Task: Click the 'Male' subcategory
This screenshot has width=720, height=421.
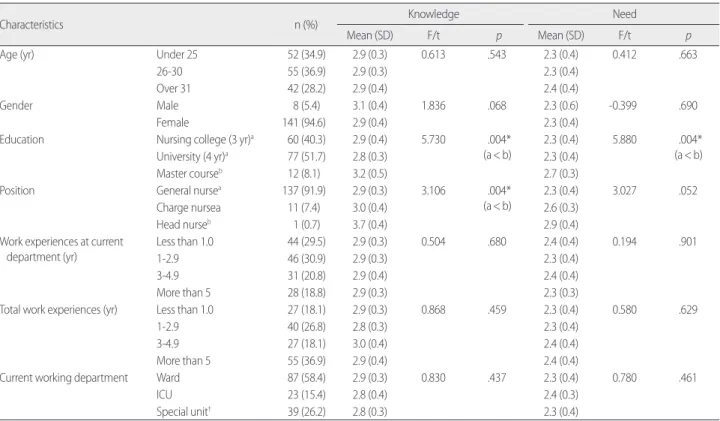Action: (x=167, y=106)
